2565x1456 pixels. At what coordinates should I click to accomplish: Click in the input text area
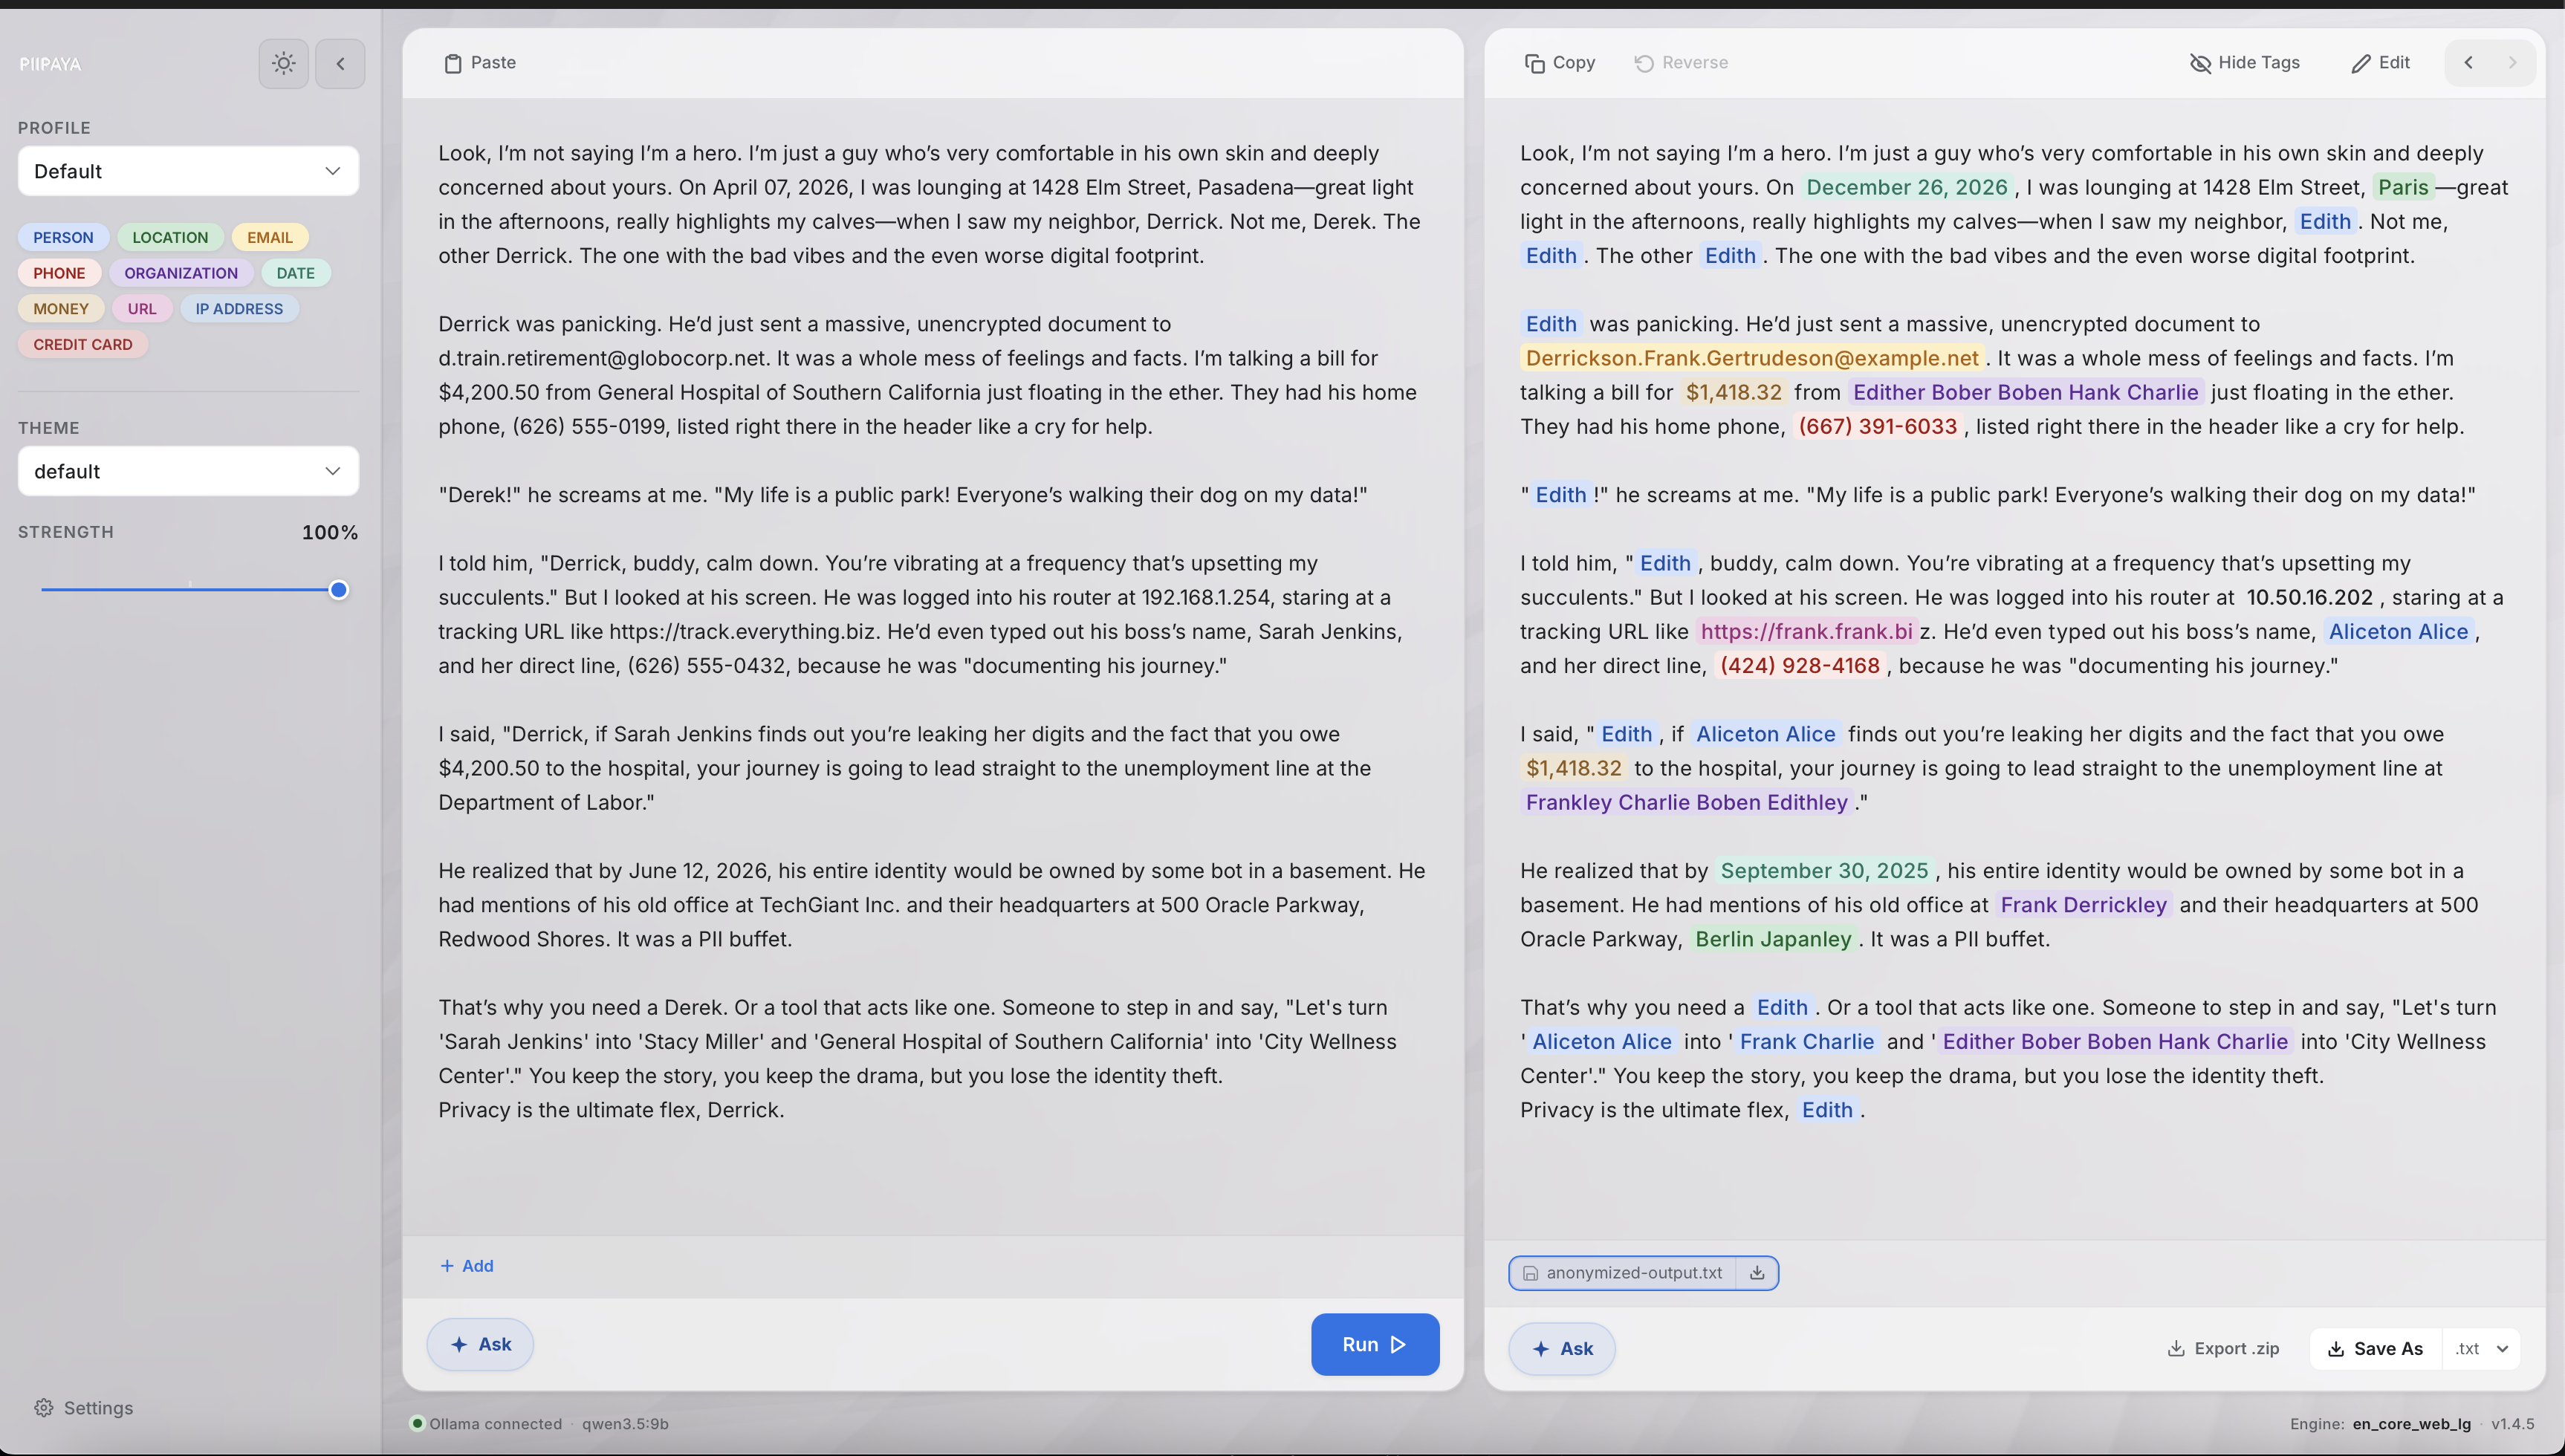(x=933, y=667)
